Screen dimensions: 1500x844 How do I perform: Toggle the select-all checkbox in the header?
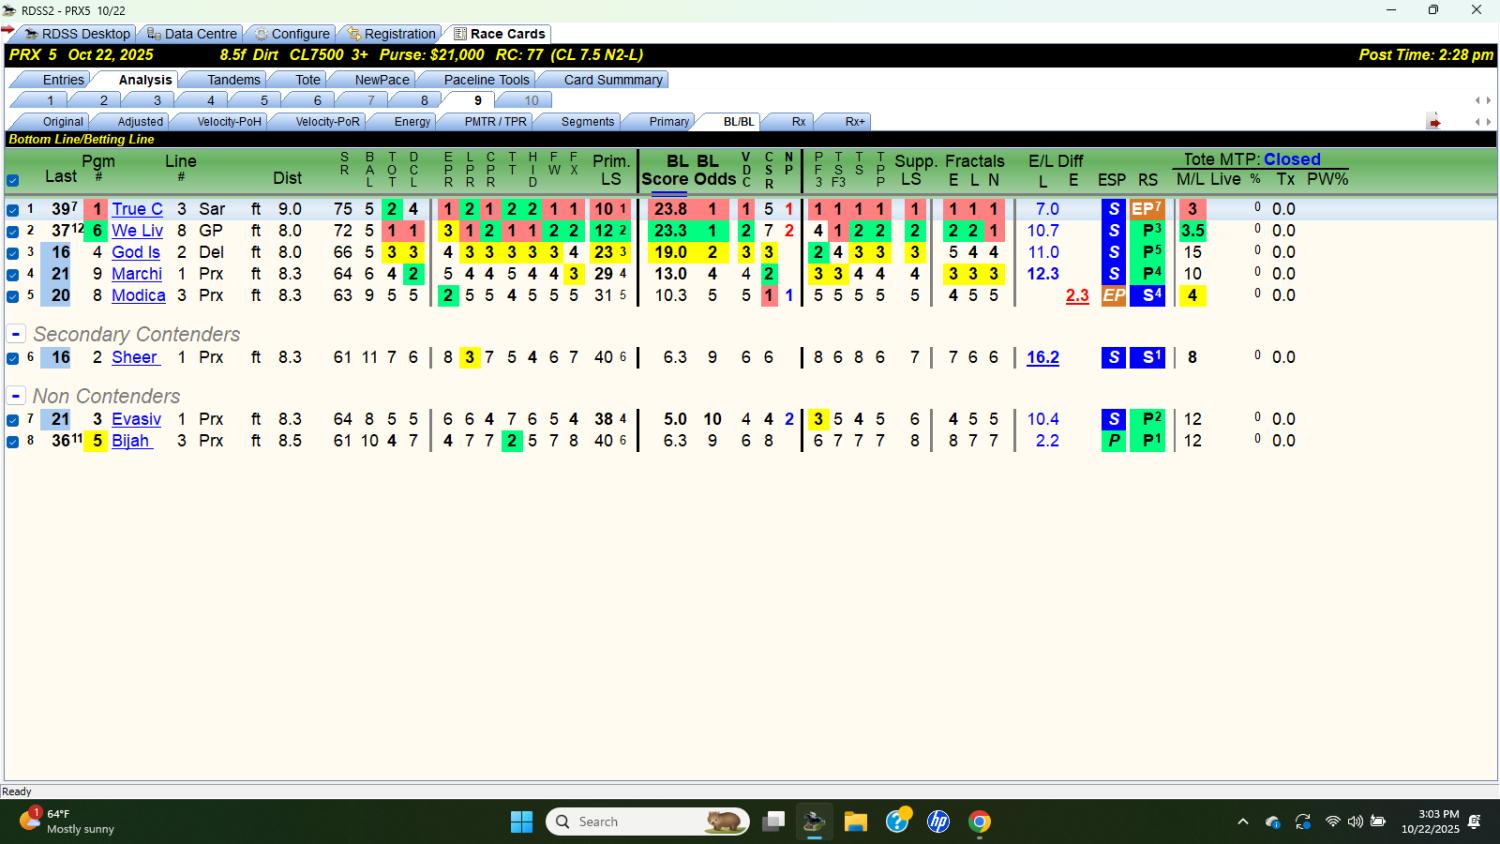(13, 181)
